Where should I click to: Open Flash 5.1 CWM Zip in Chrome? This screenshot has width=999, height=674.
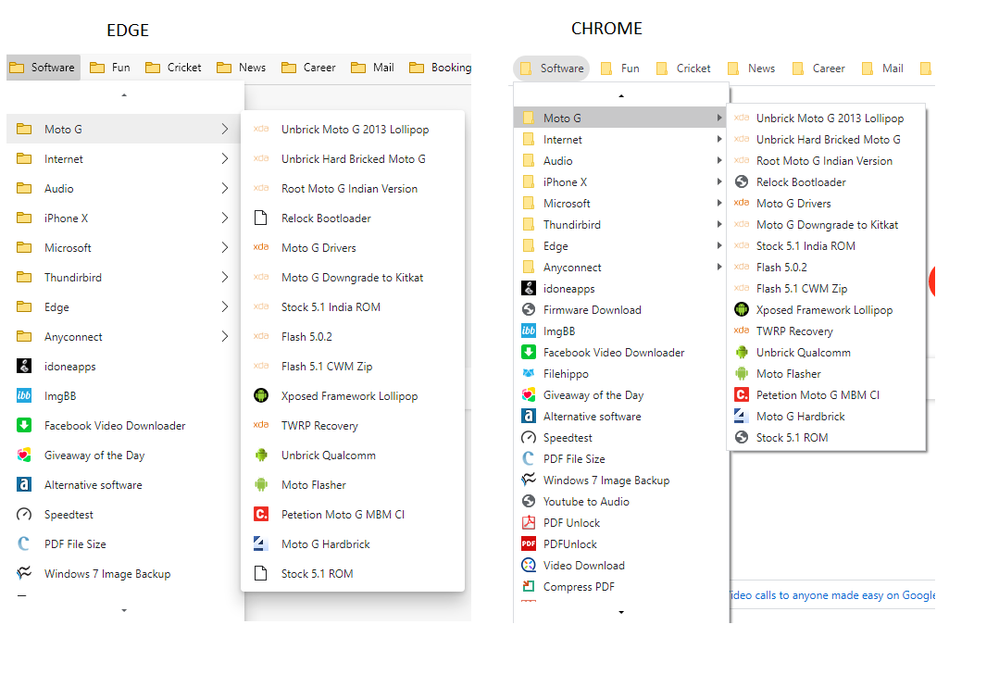(826, 289)
